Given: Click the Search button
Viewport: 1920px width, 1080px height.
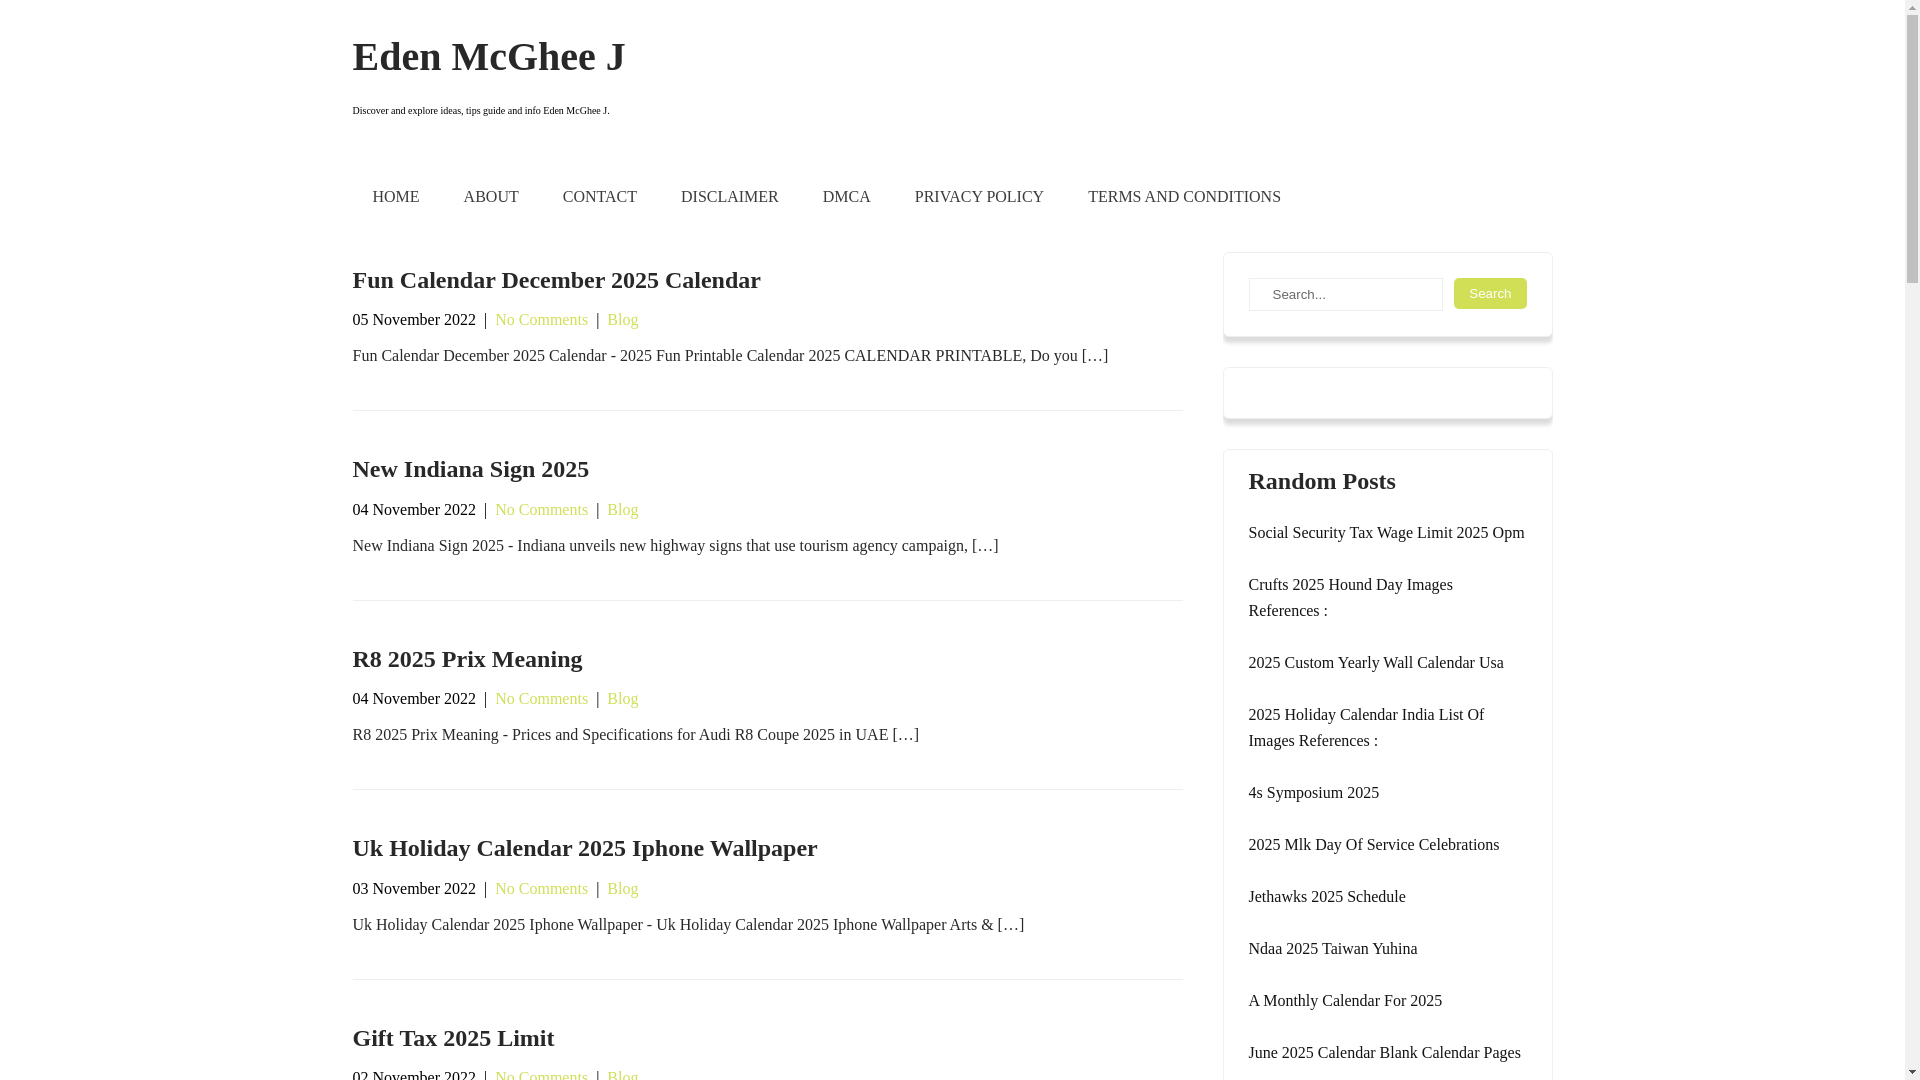Looking at the screenshot, I should 1489,293.
